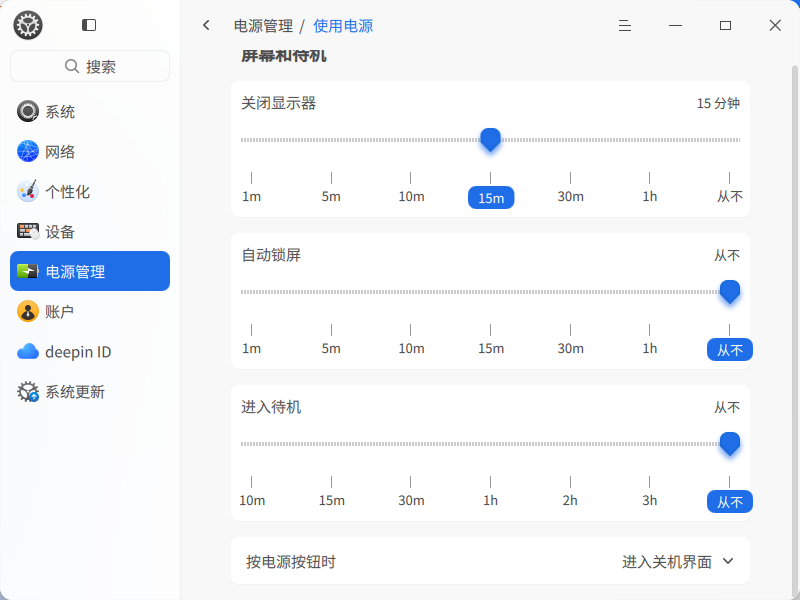Screen dimensions: 800x600
Task: Minimize the settings window
Action: 676,26
